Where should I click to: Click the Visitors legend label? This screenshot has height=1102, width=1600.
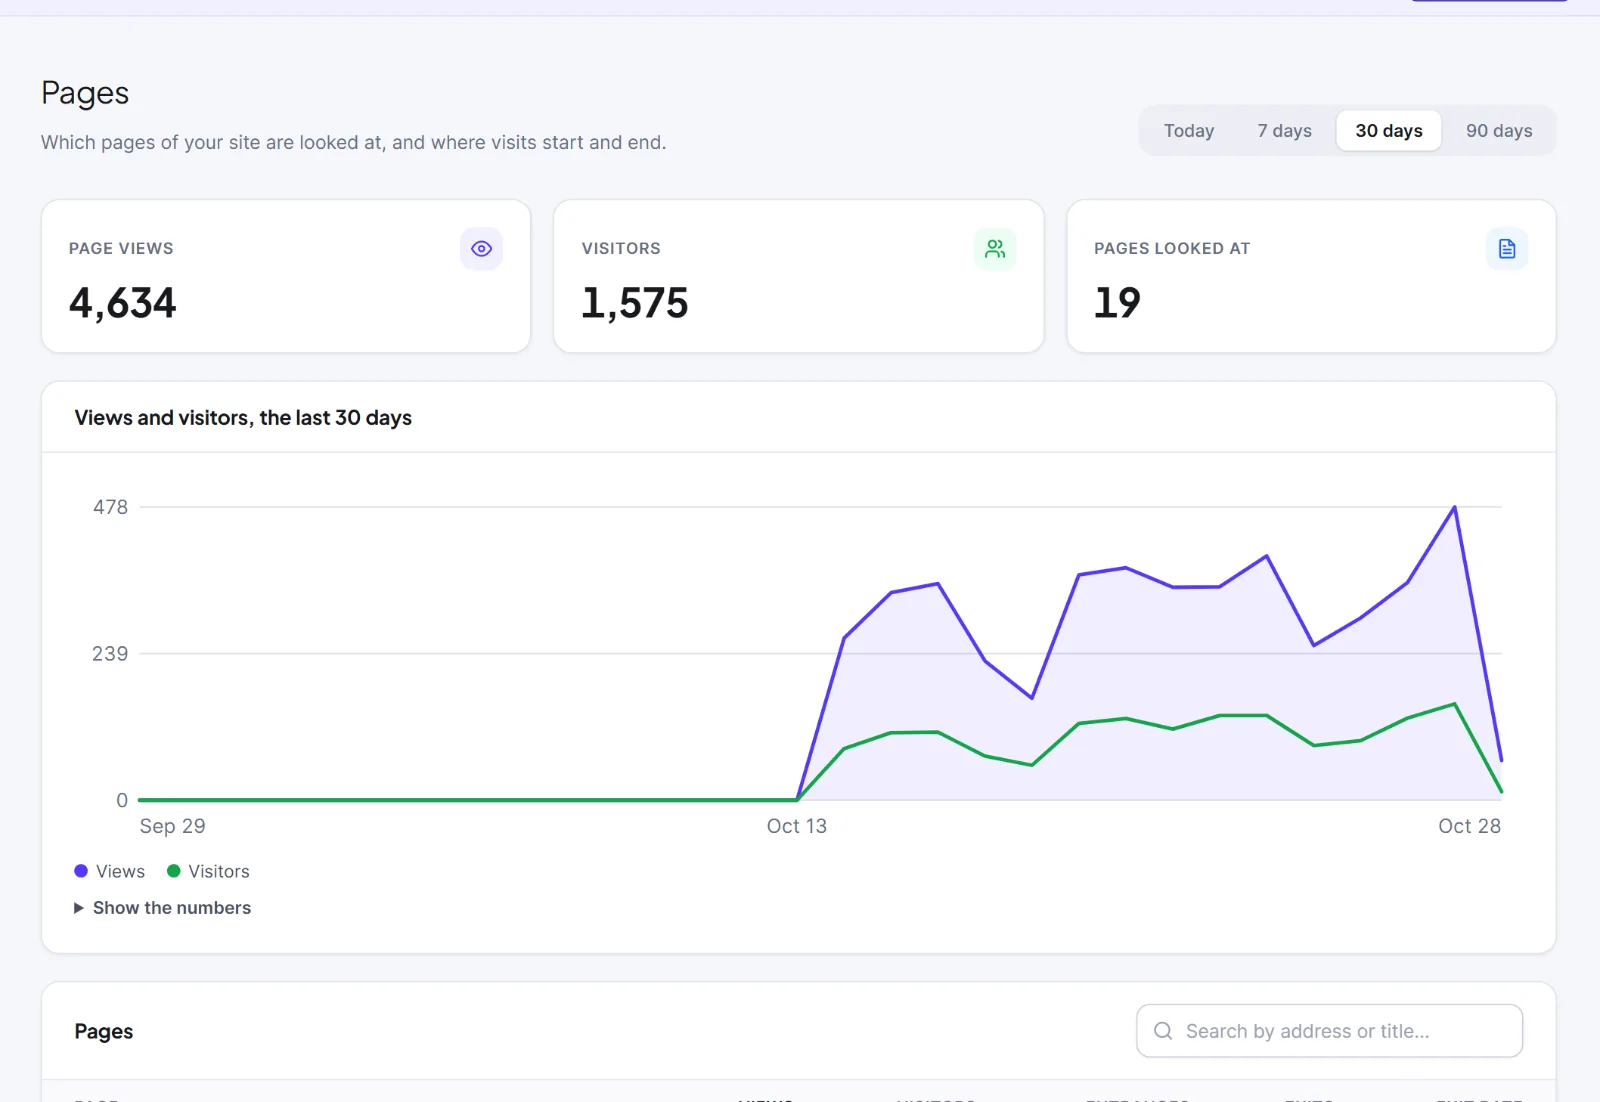[x=219, y=871]
